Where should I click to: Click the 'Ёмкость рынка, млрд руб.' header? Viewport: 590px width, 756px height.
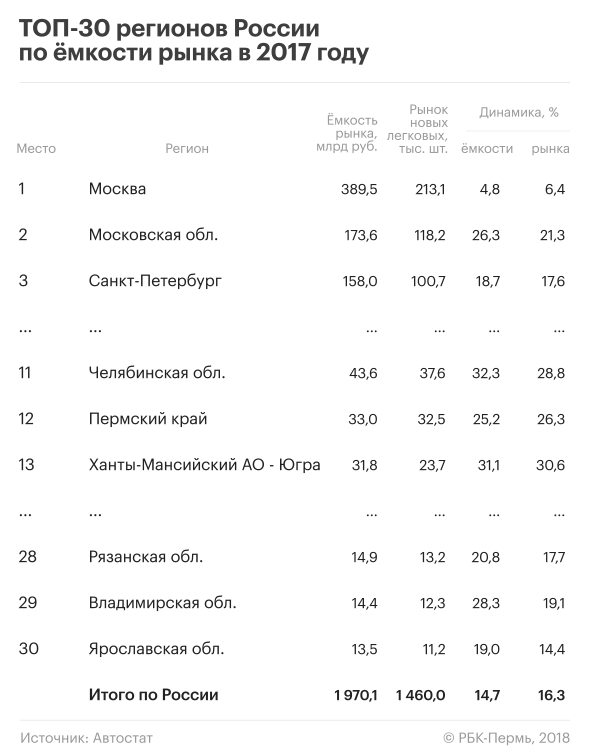(347, 133)
